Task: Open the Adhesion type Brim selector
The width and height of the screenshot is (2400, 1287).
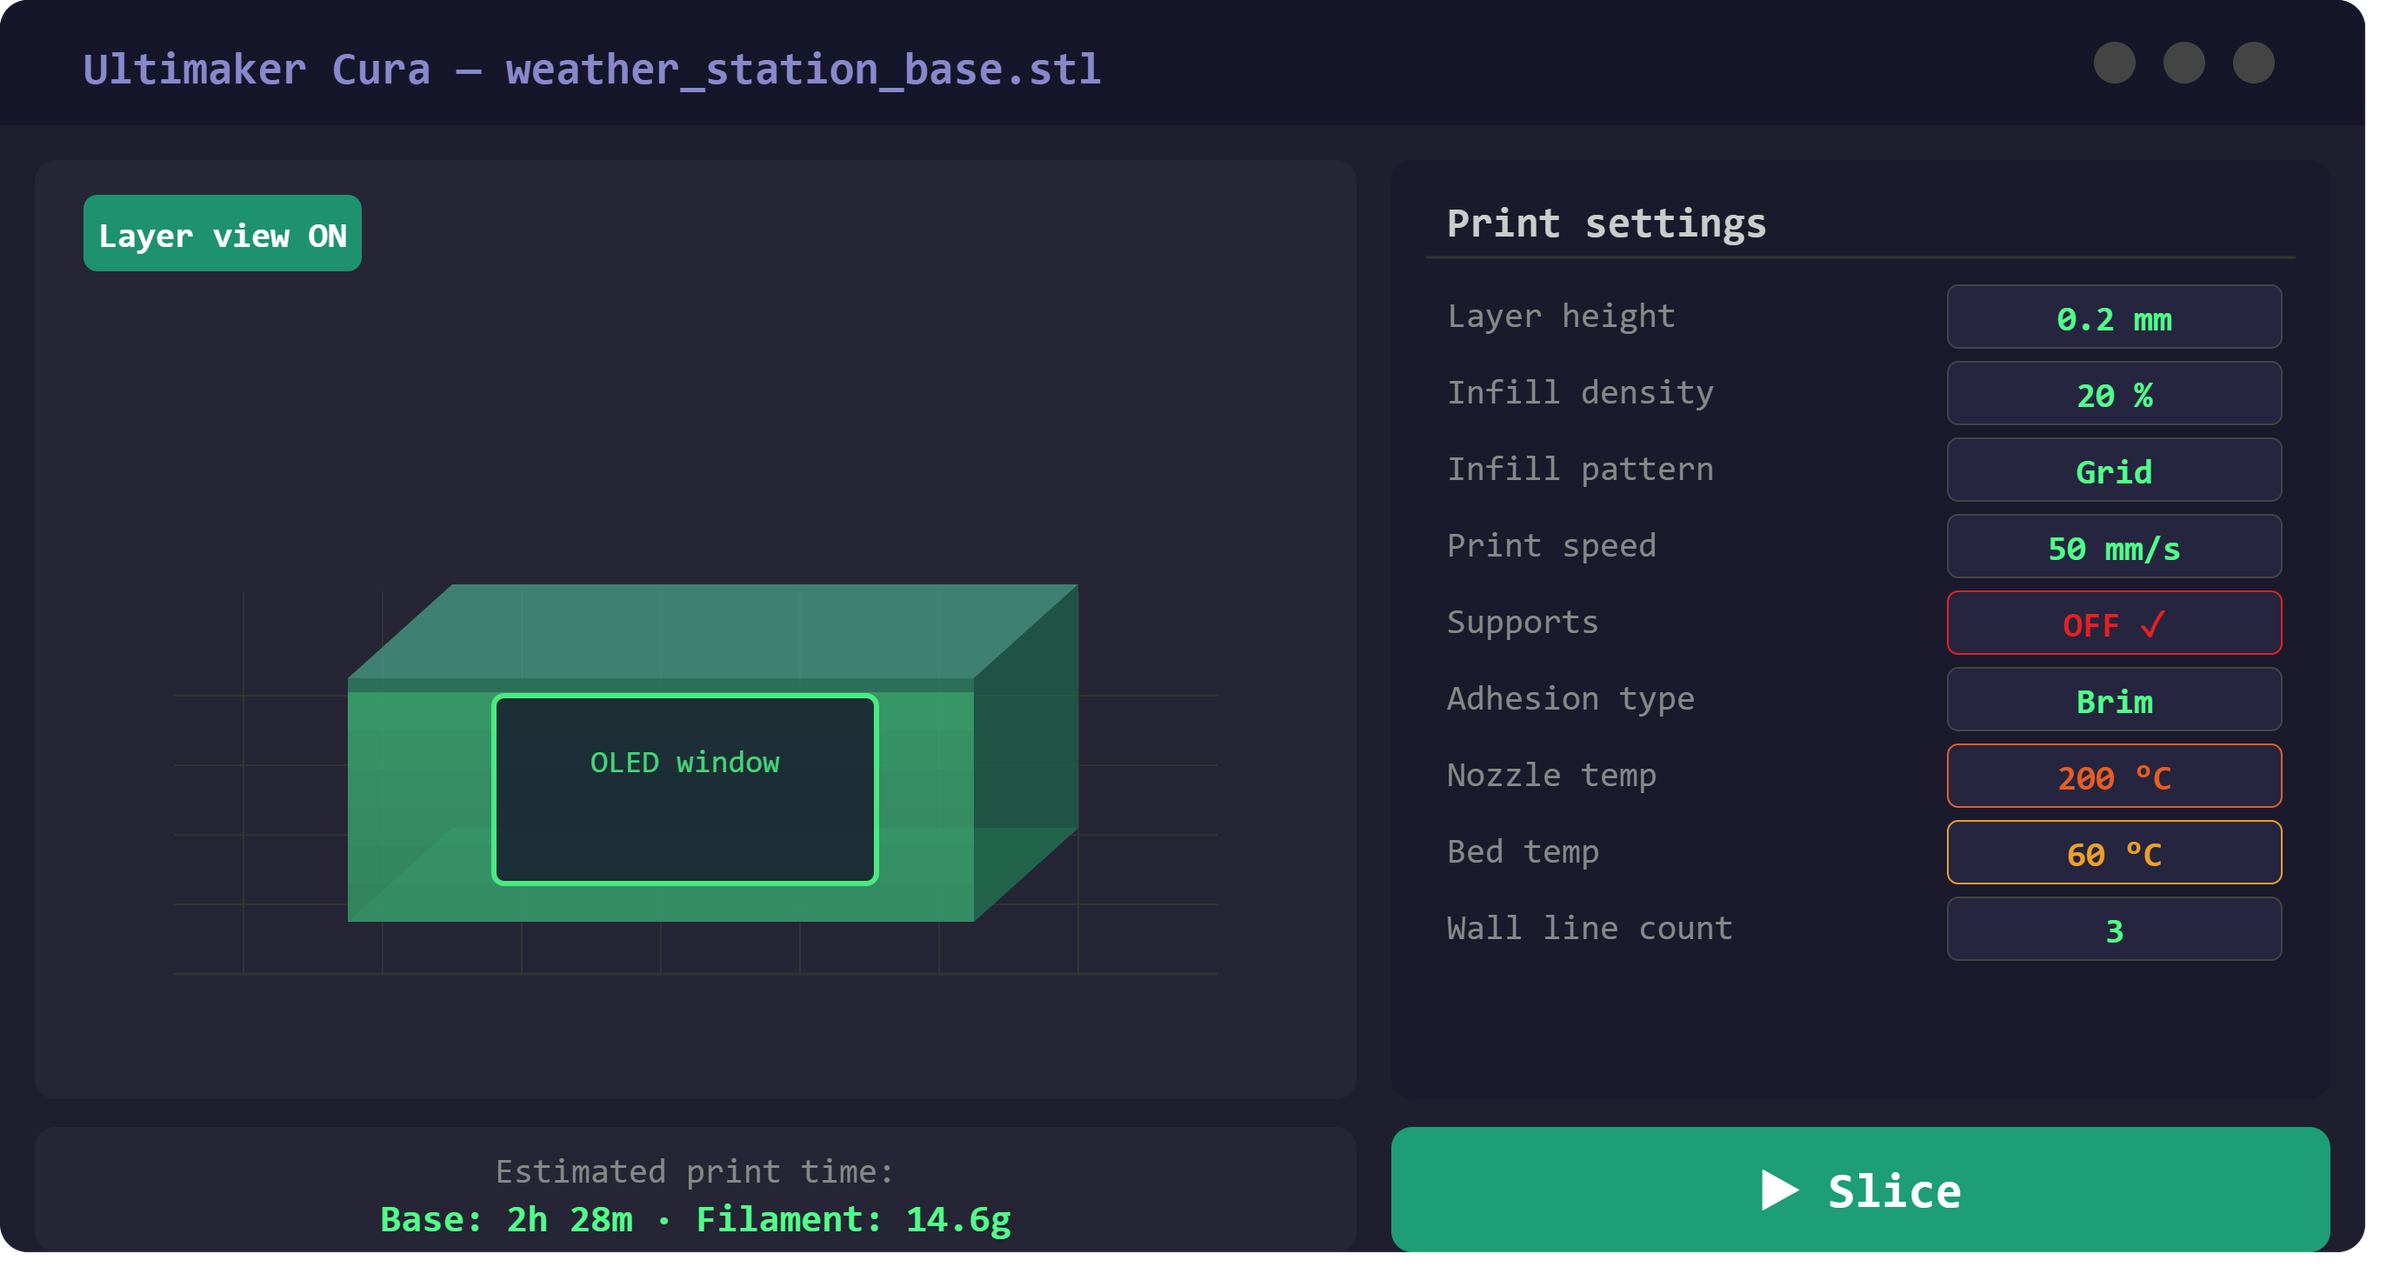Action: (2114, 700)
